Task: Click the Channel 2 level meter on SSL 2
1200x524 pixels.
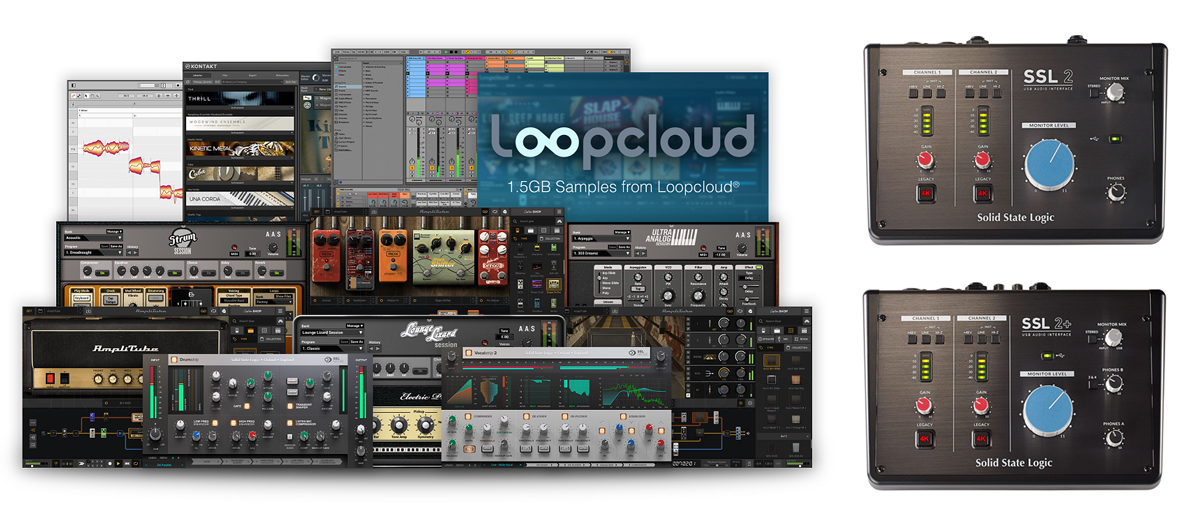Action: tap(982, 122)
